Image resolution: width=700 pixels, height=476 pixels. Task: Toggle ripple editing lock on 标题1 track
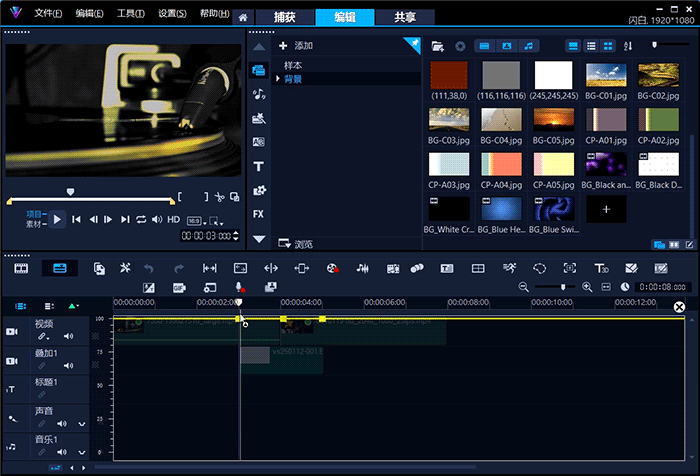42,395
